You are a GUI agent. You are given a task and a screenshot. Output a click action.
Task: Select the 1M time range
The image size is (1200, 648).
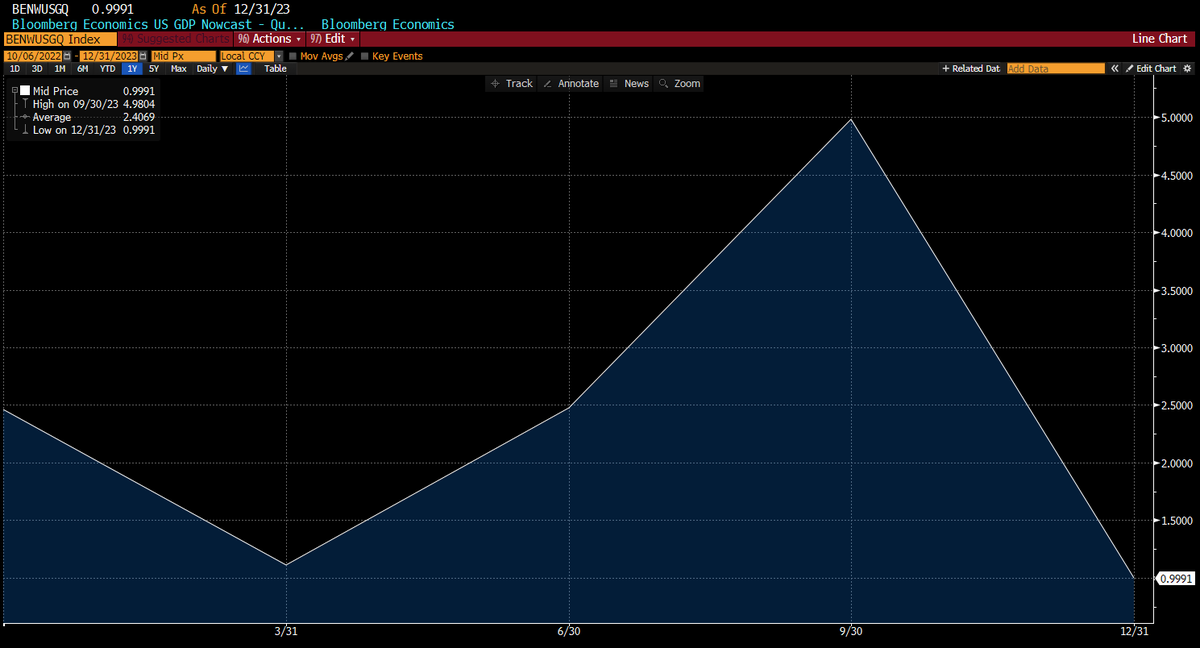tap(60, 69)
